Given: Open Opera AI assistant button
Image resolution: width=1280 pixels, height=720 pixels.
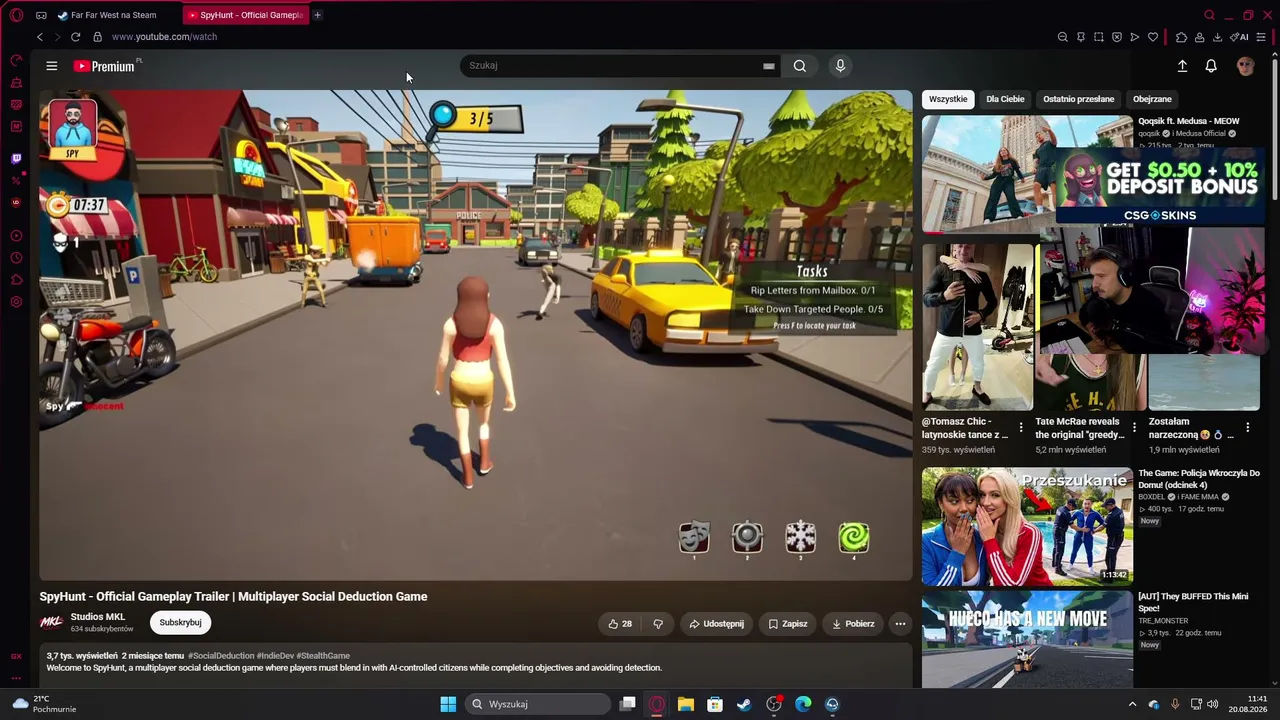Looking at the screenshot, I should click(1240, 37).
